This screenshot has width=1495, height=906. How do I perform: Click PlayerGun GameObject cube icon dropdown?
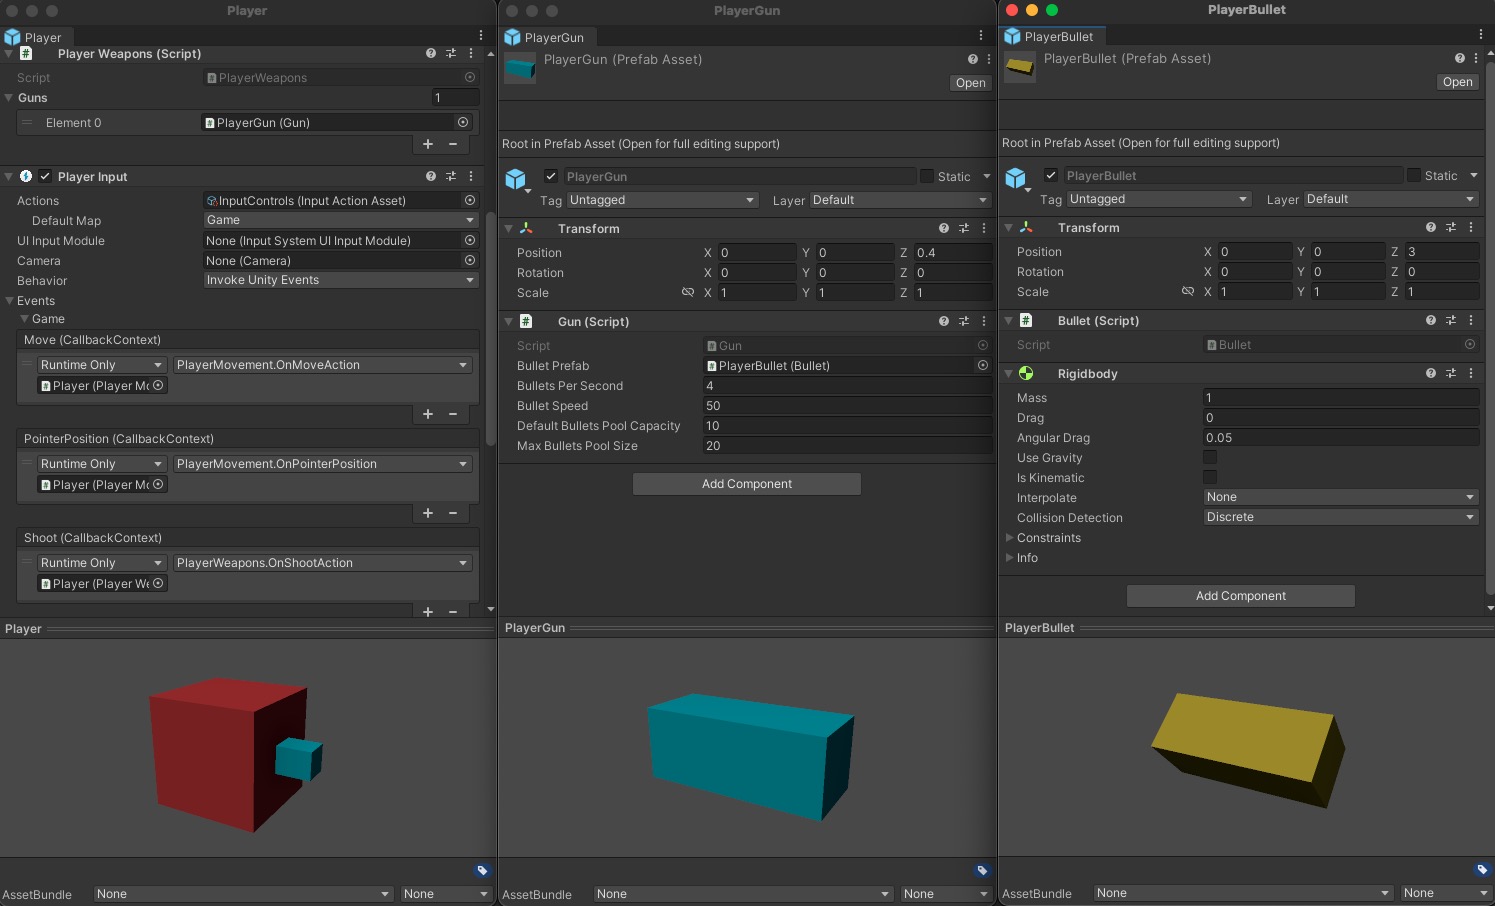pyautogui.click(x=517, y=180)
